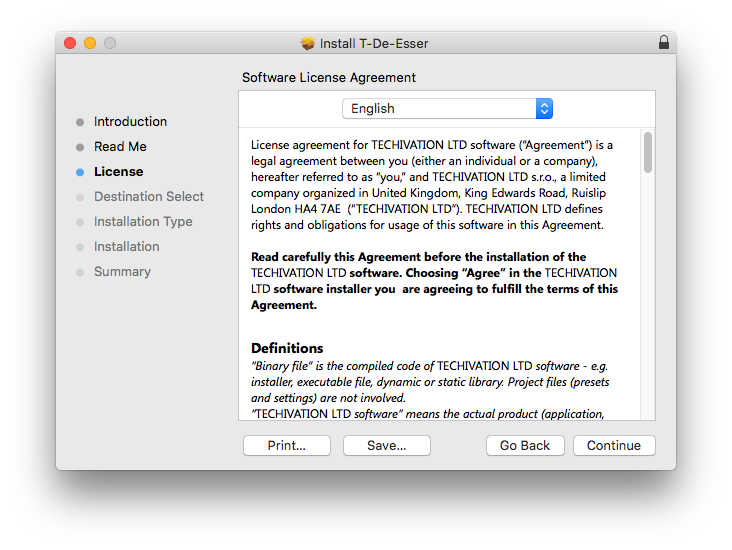Click the Save... button
The image size is (732, 550).
coord(387,445)
